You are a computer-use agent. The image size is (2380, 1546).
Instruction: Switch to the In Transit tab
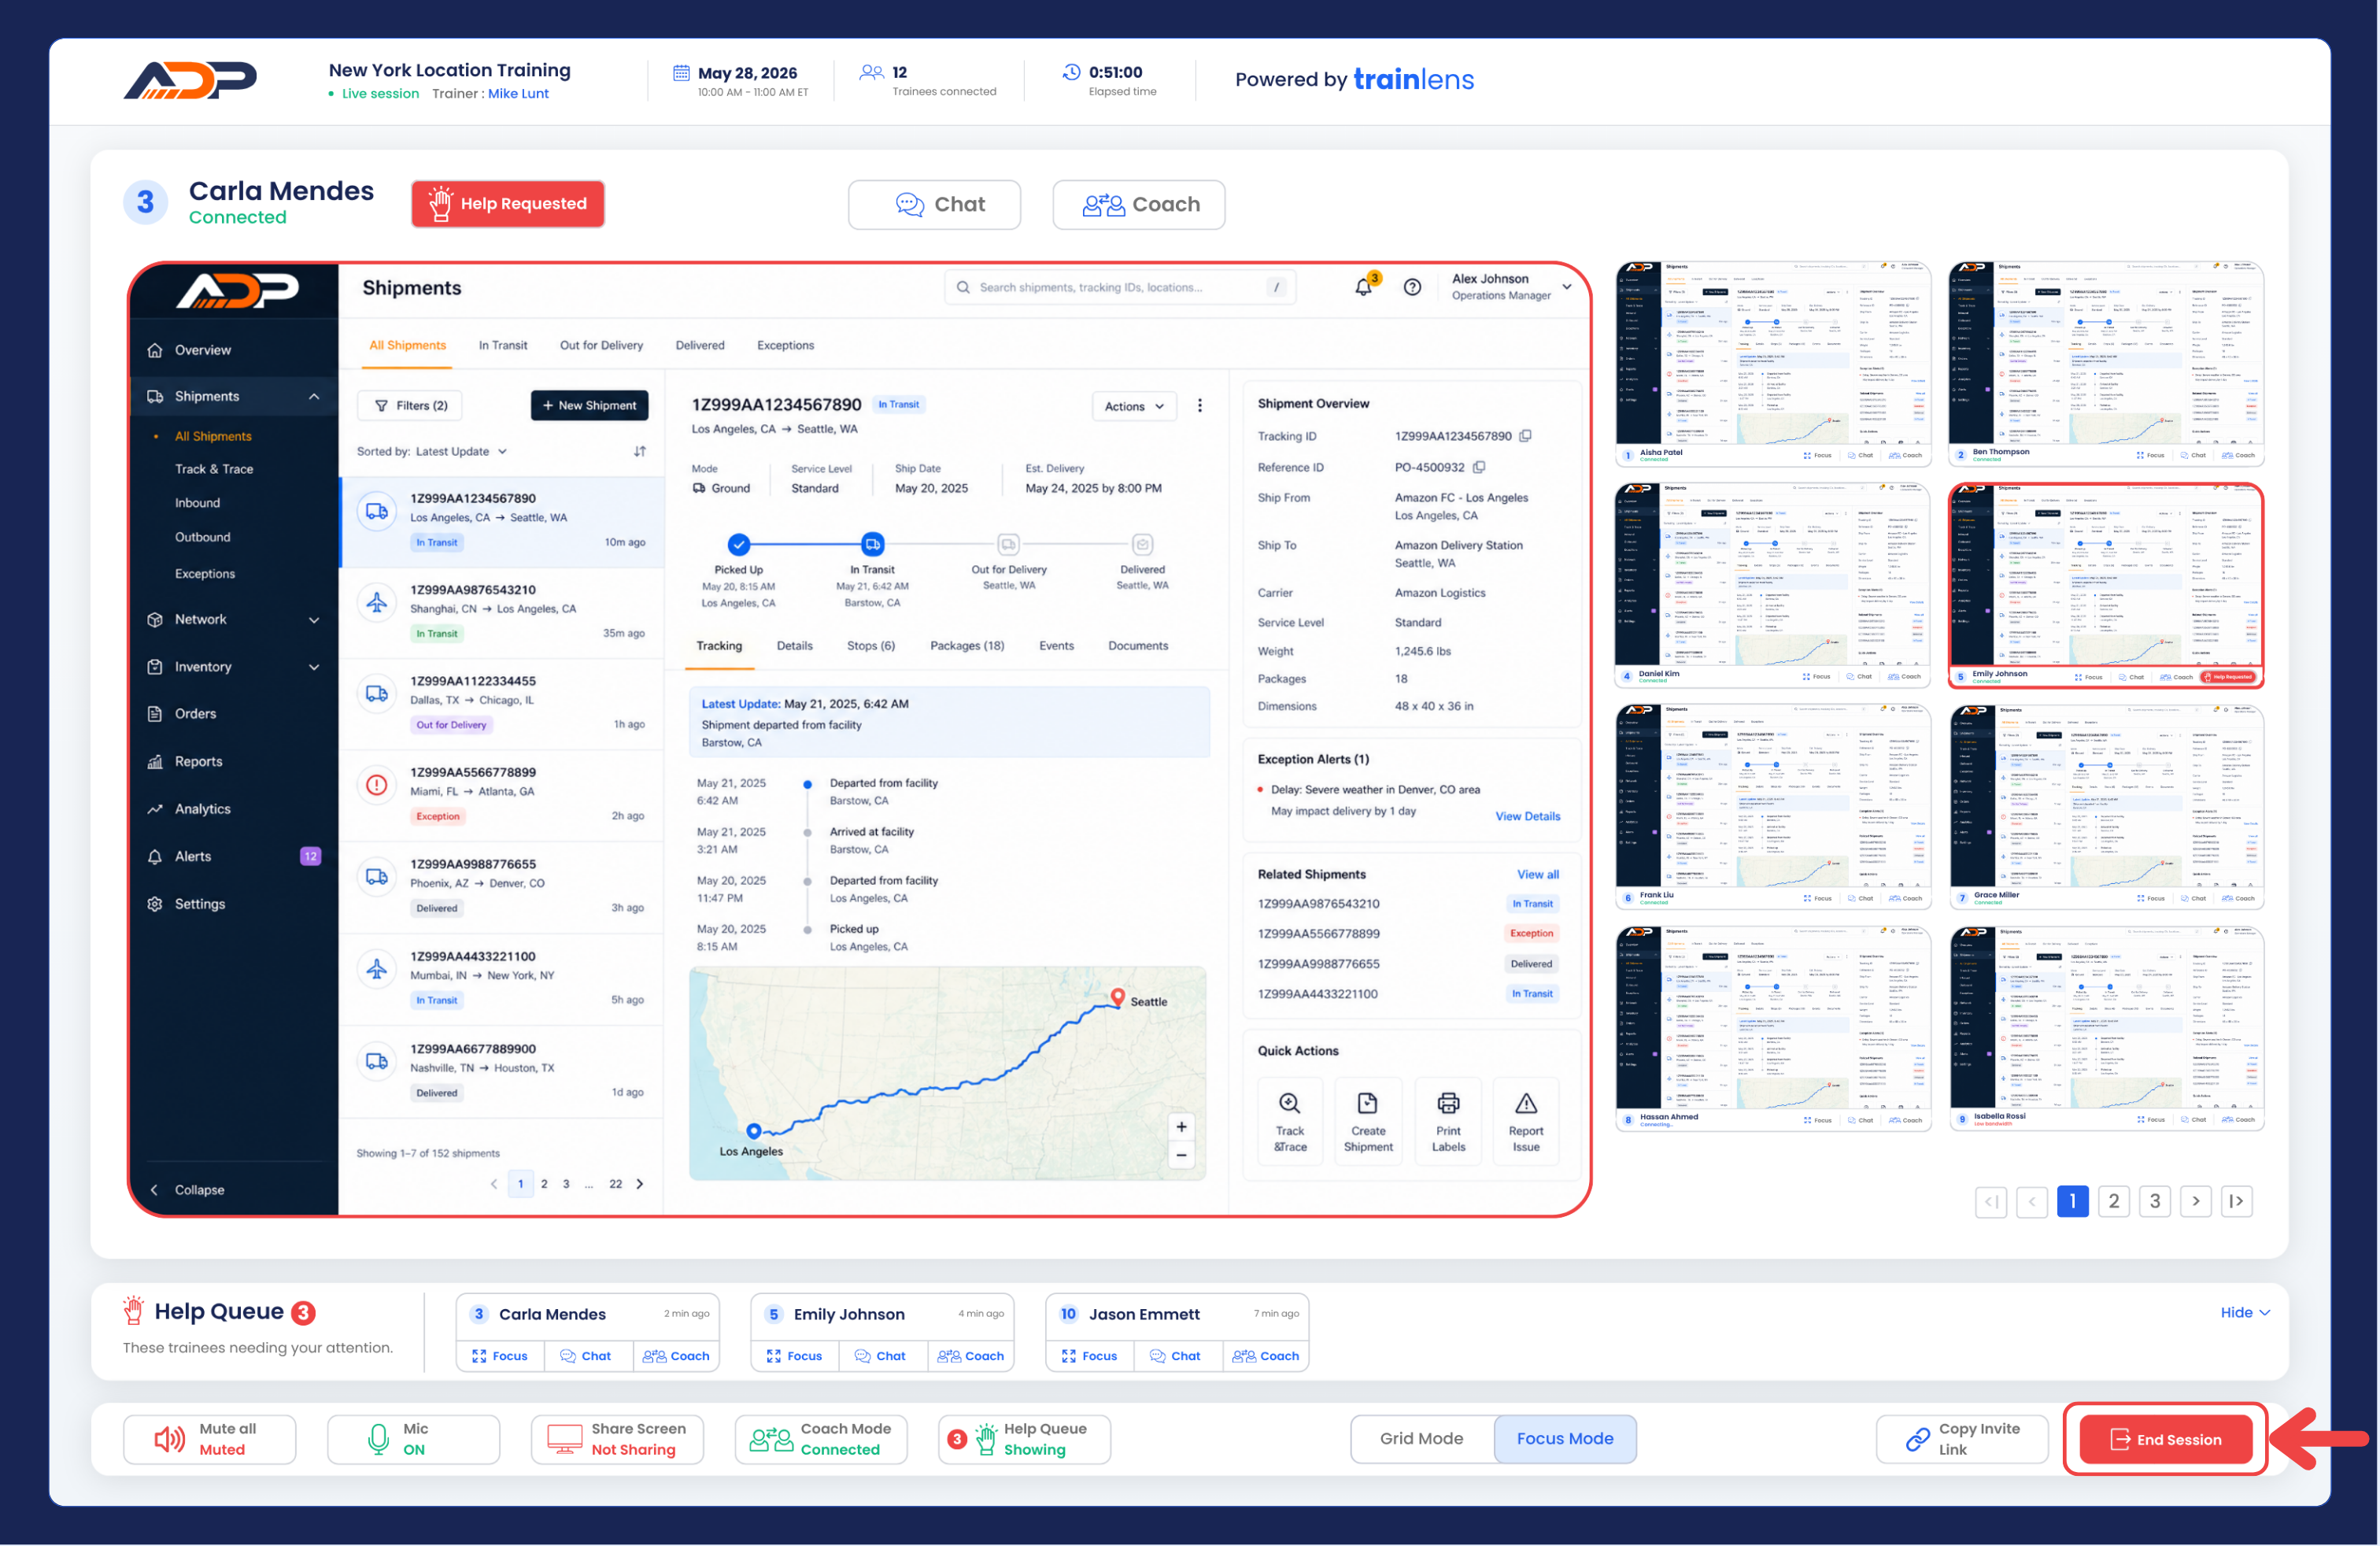502,345
